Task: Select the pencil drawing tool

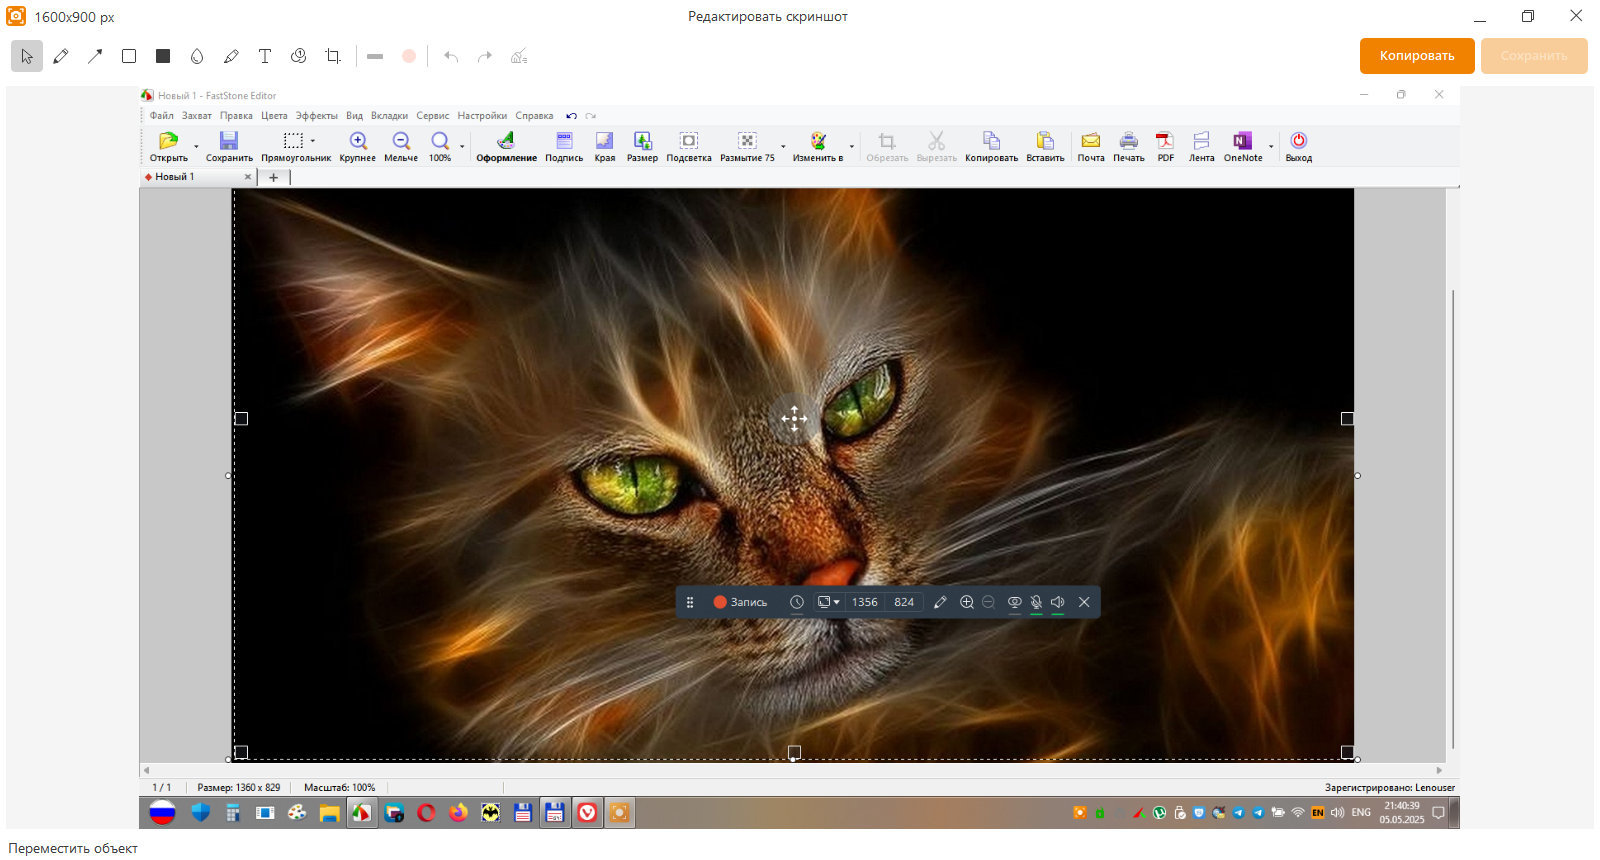Action: [61, 57]
